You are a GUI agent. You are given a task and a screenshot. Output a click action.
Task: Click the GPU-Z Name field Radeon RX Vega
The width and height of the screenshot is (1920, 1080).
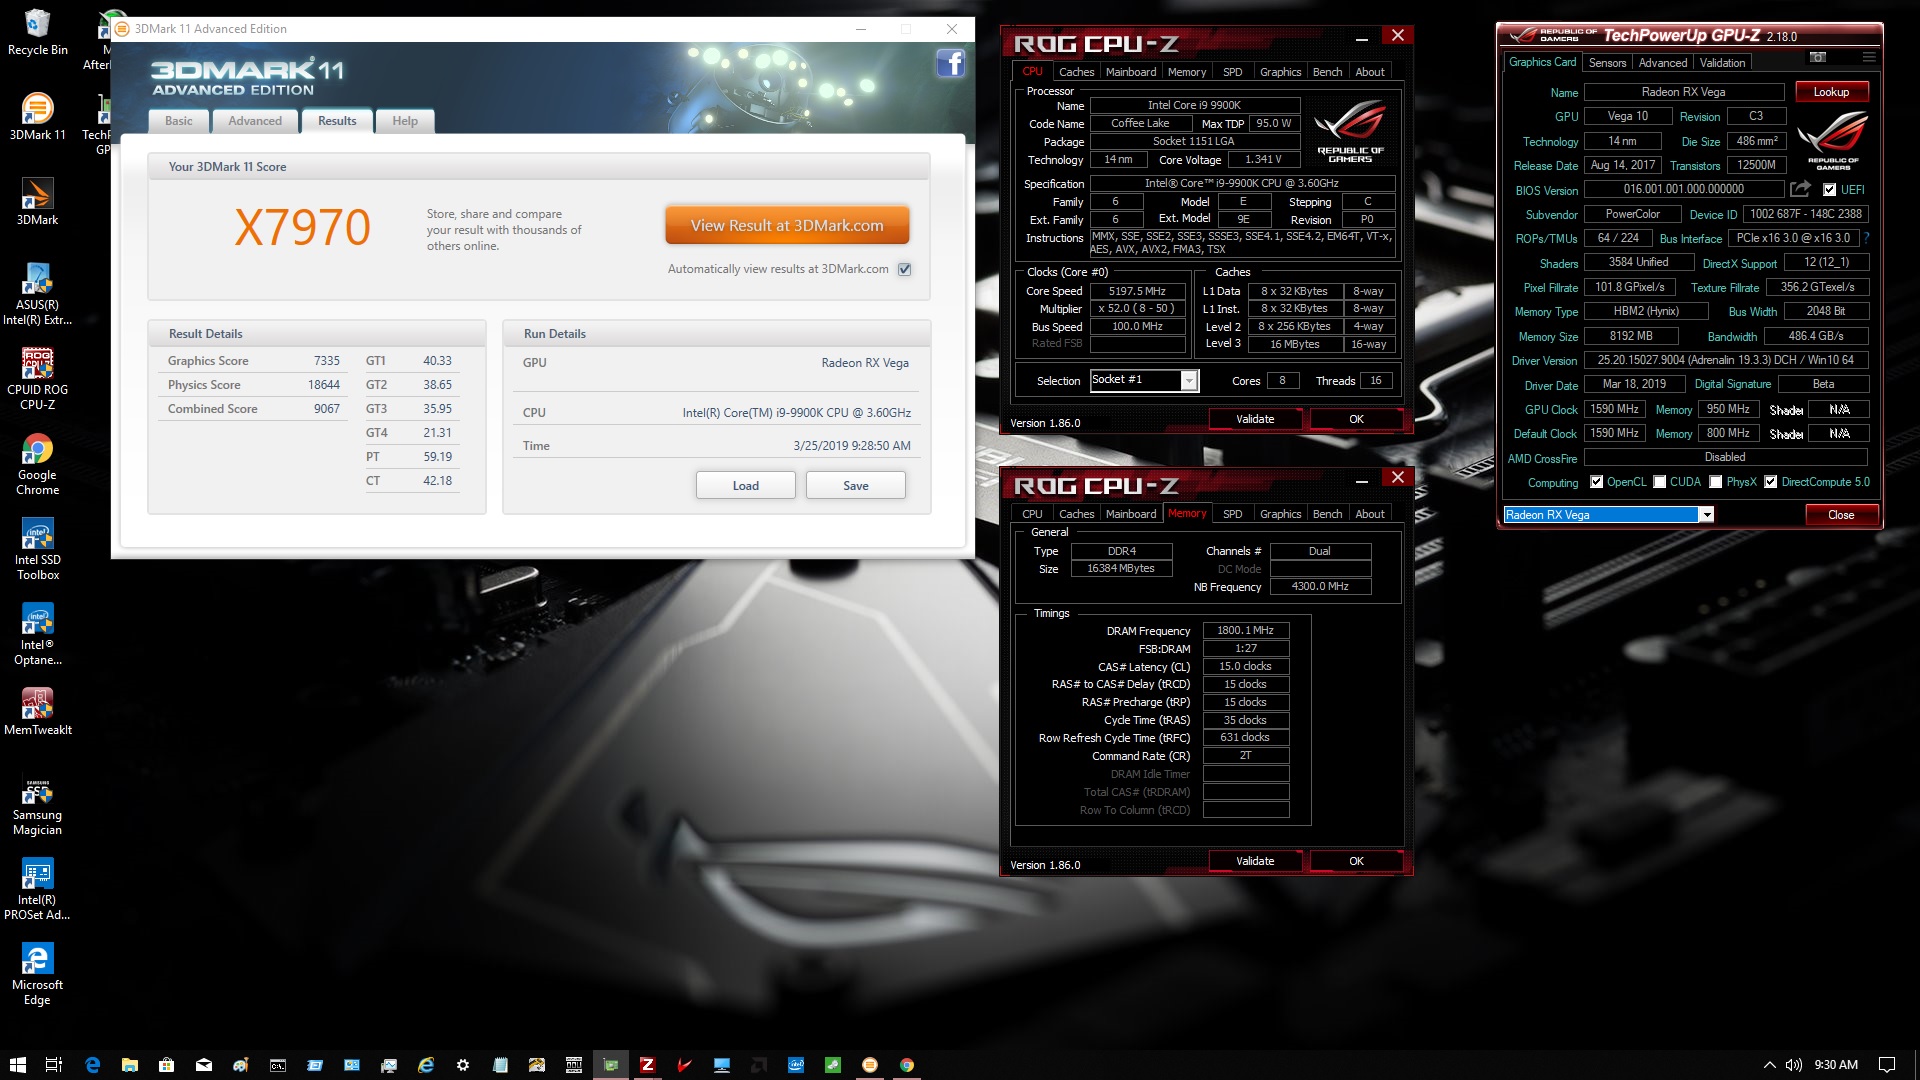1684,92
